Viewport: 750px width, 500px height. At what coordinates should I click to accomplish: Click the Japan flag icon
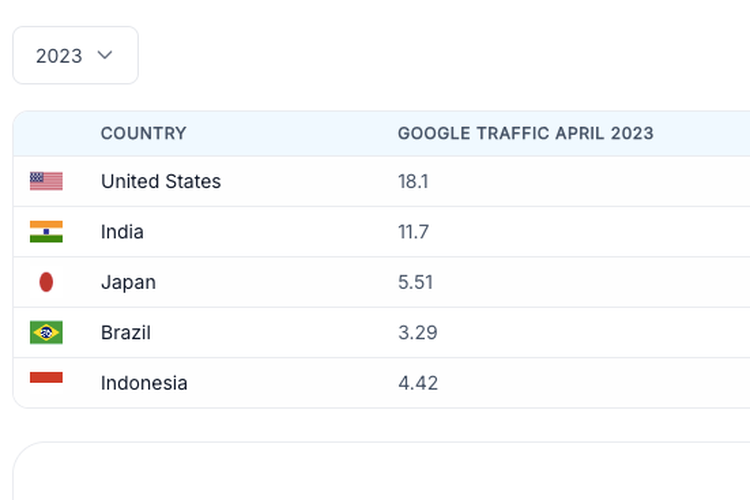pyautogui.click(x=46, y=282)
